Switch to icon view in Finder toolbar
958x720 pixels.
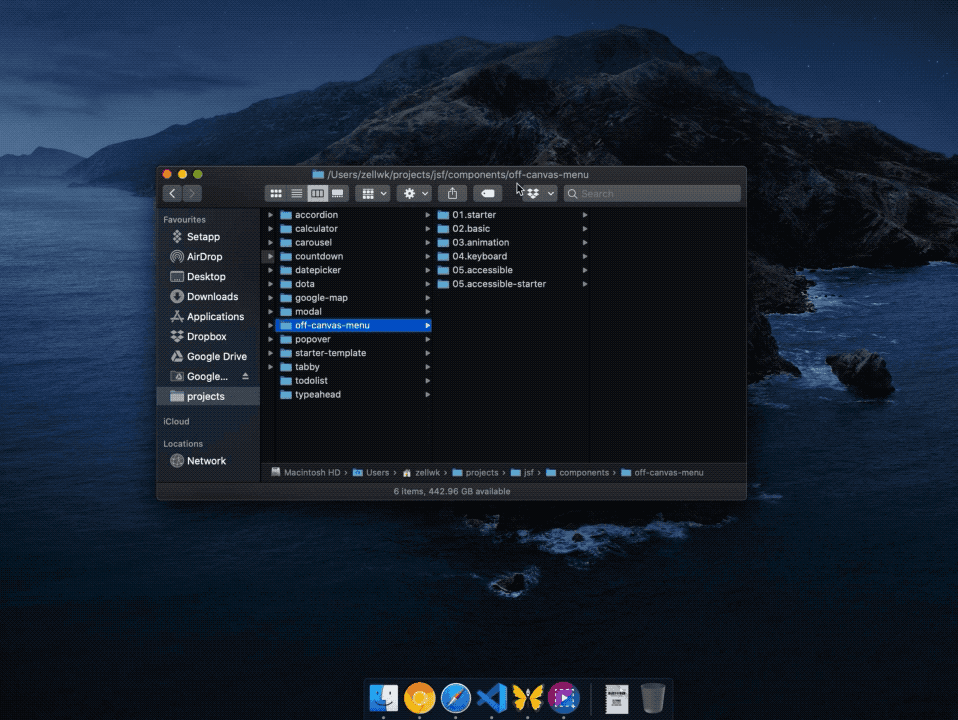pyautogui.click(x=276, y=193)
